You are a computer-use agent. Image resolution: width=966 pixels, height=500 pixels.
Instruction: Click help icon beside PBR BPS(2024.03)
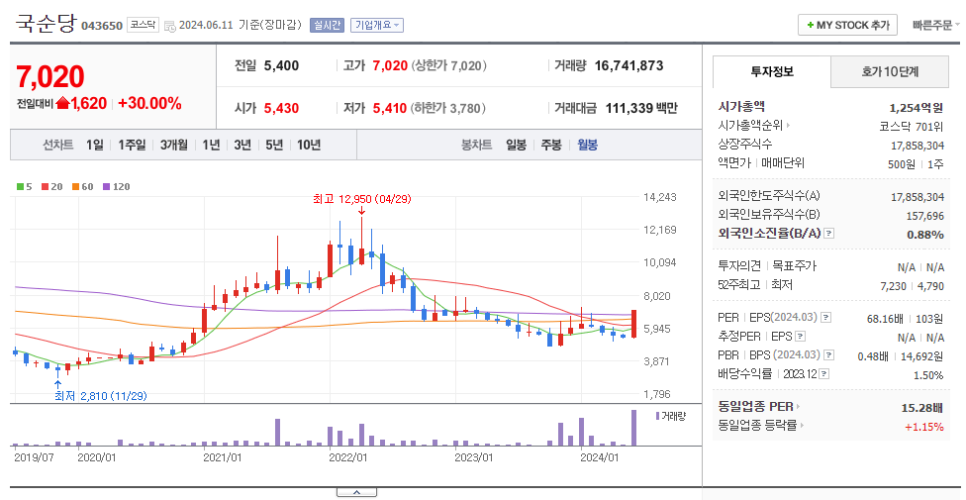pyautogui.click(x=827, y=355)
